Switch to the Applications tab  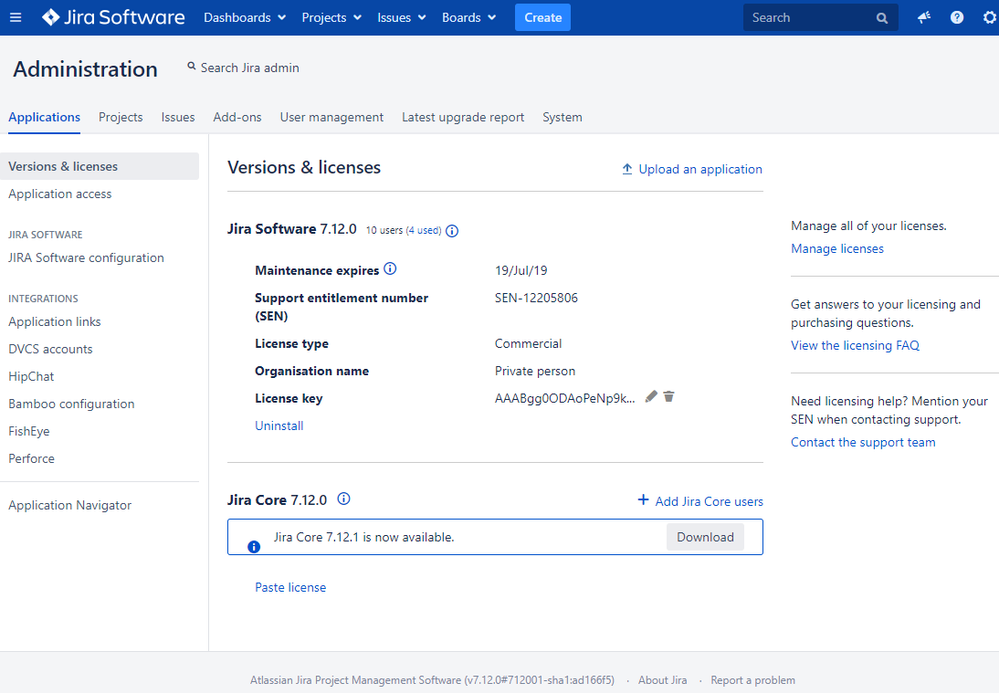tap(44, 117)
